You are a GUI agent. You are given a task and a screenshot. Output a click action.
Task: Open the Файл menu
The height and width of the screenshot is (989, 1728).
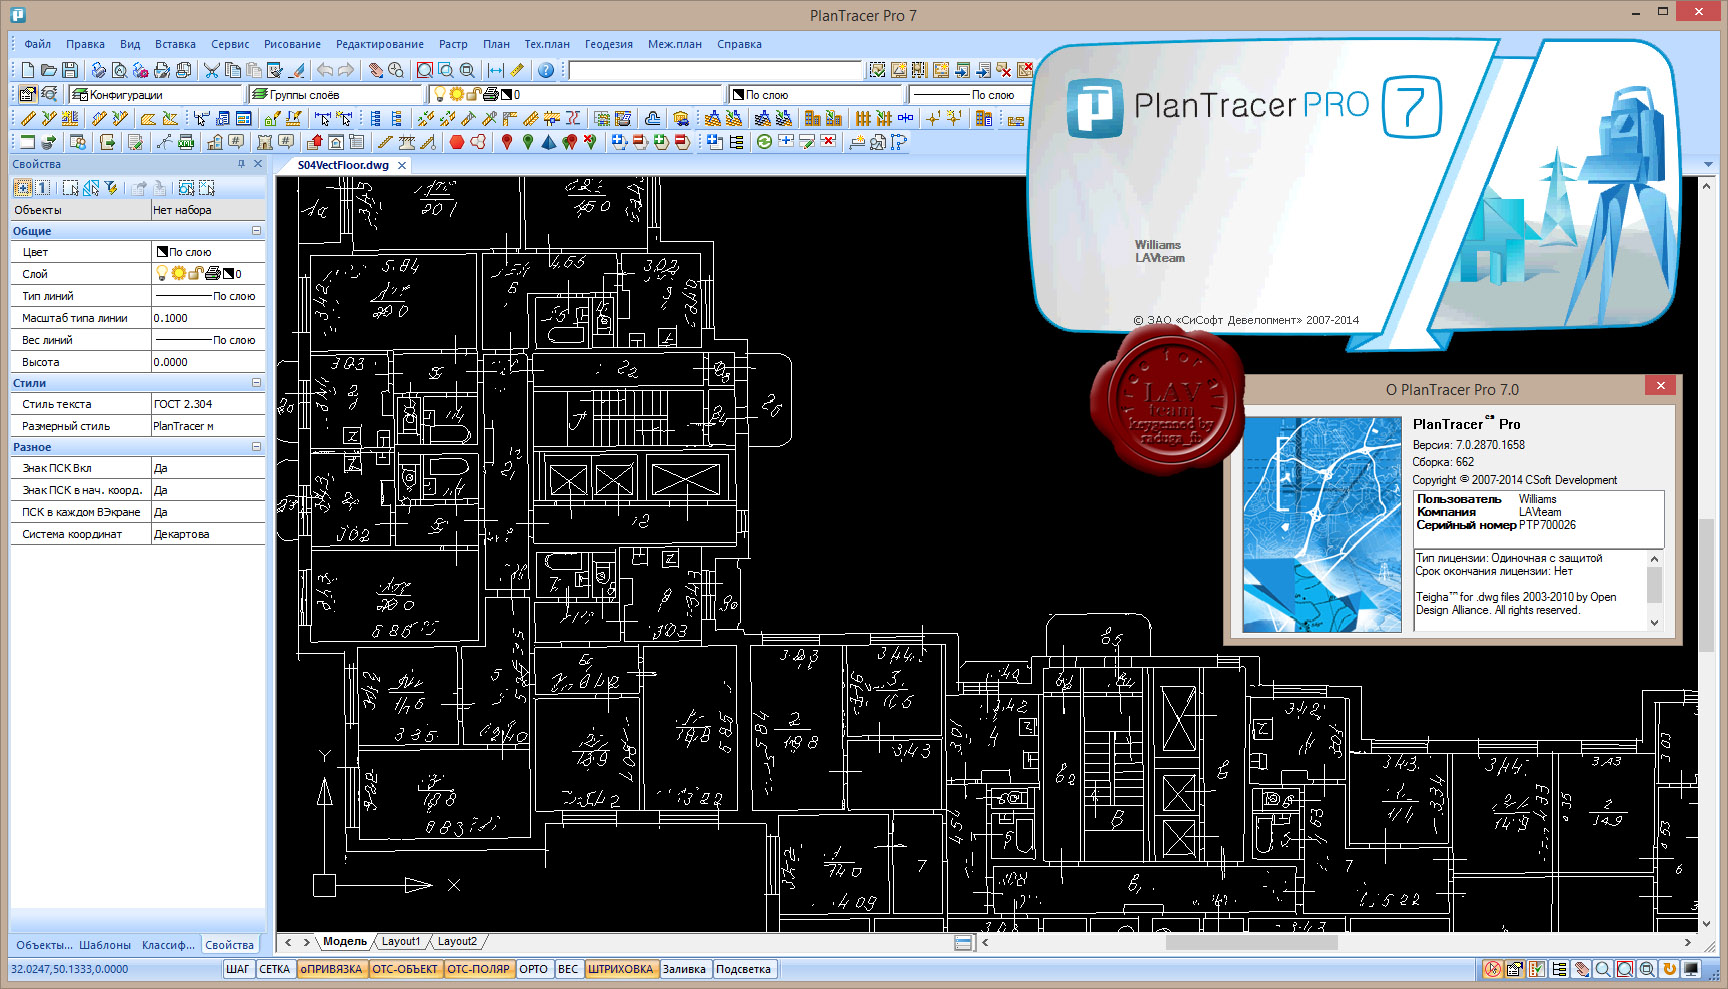(38, 44)
